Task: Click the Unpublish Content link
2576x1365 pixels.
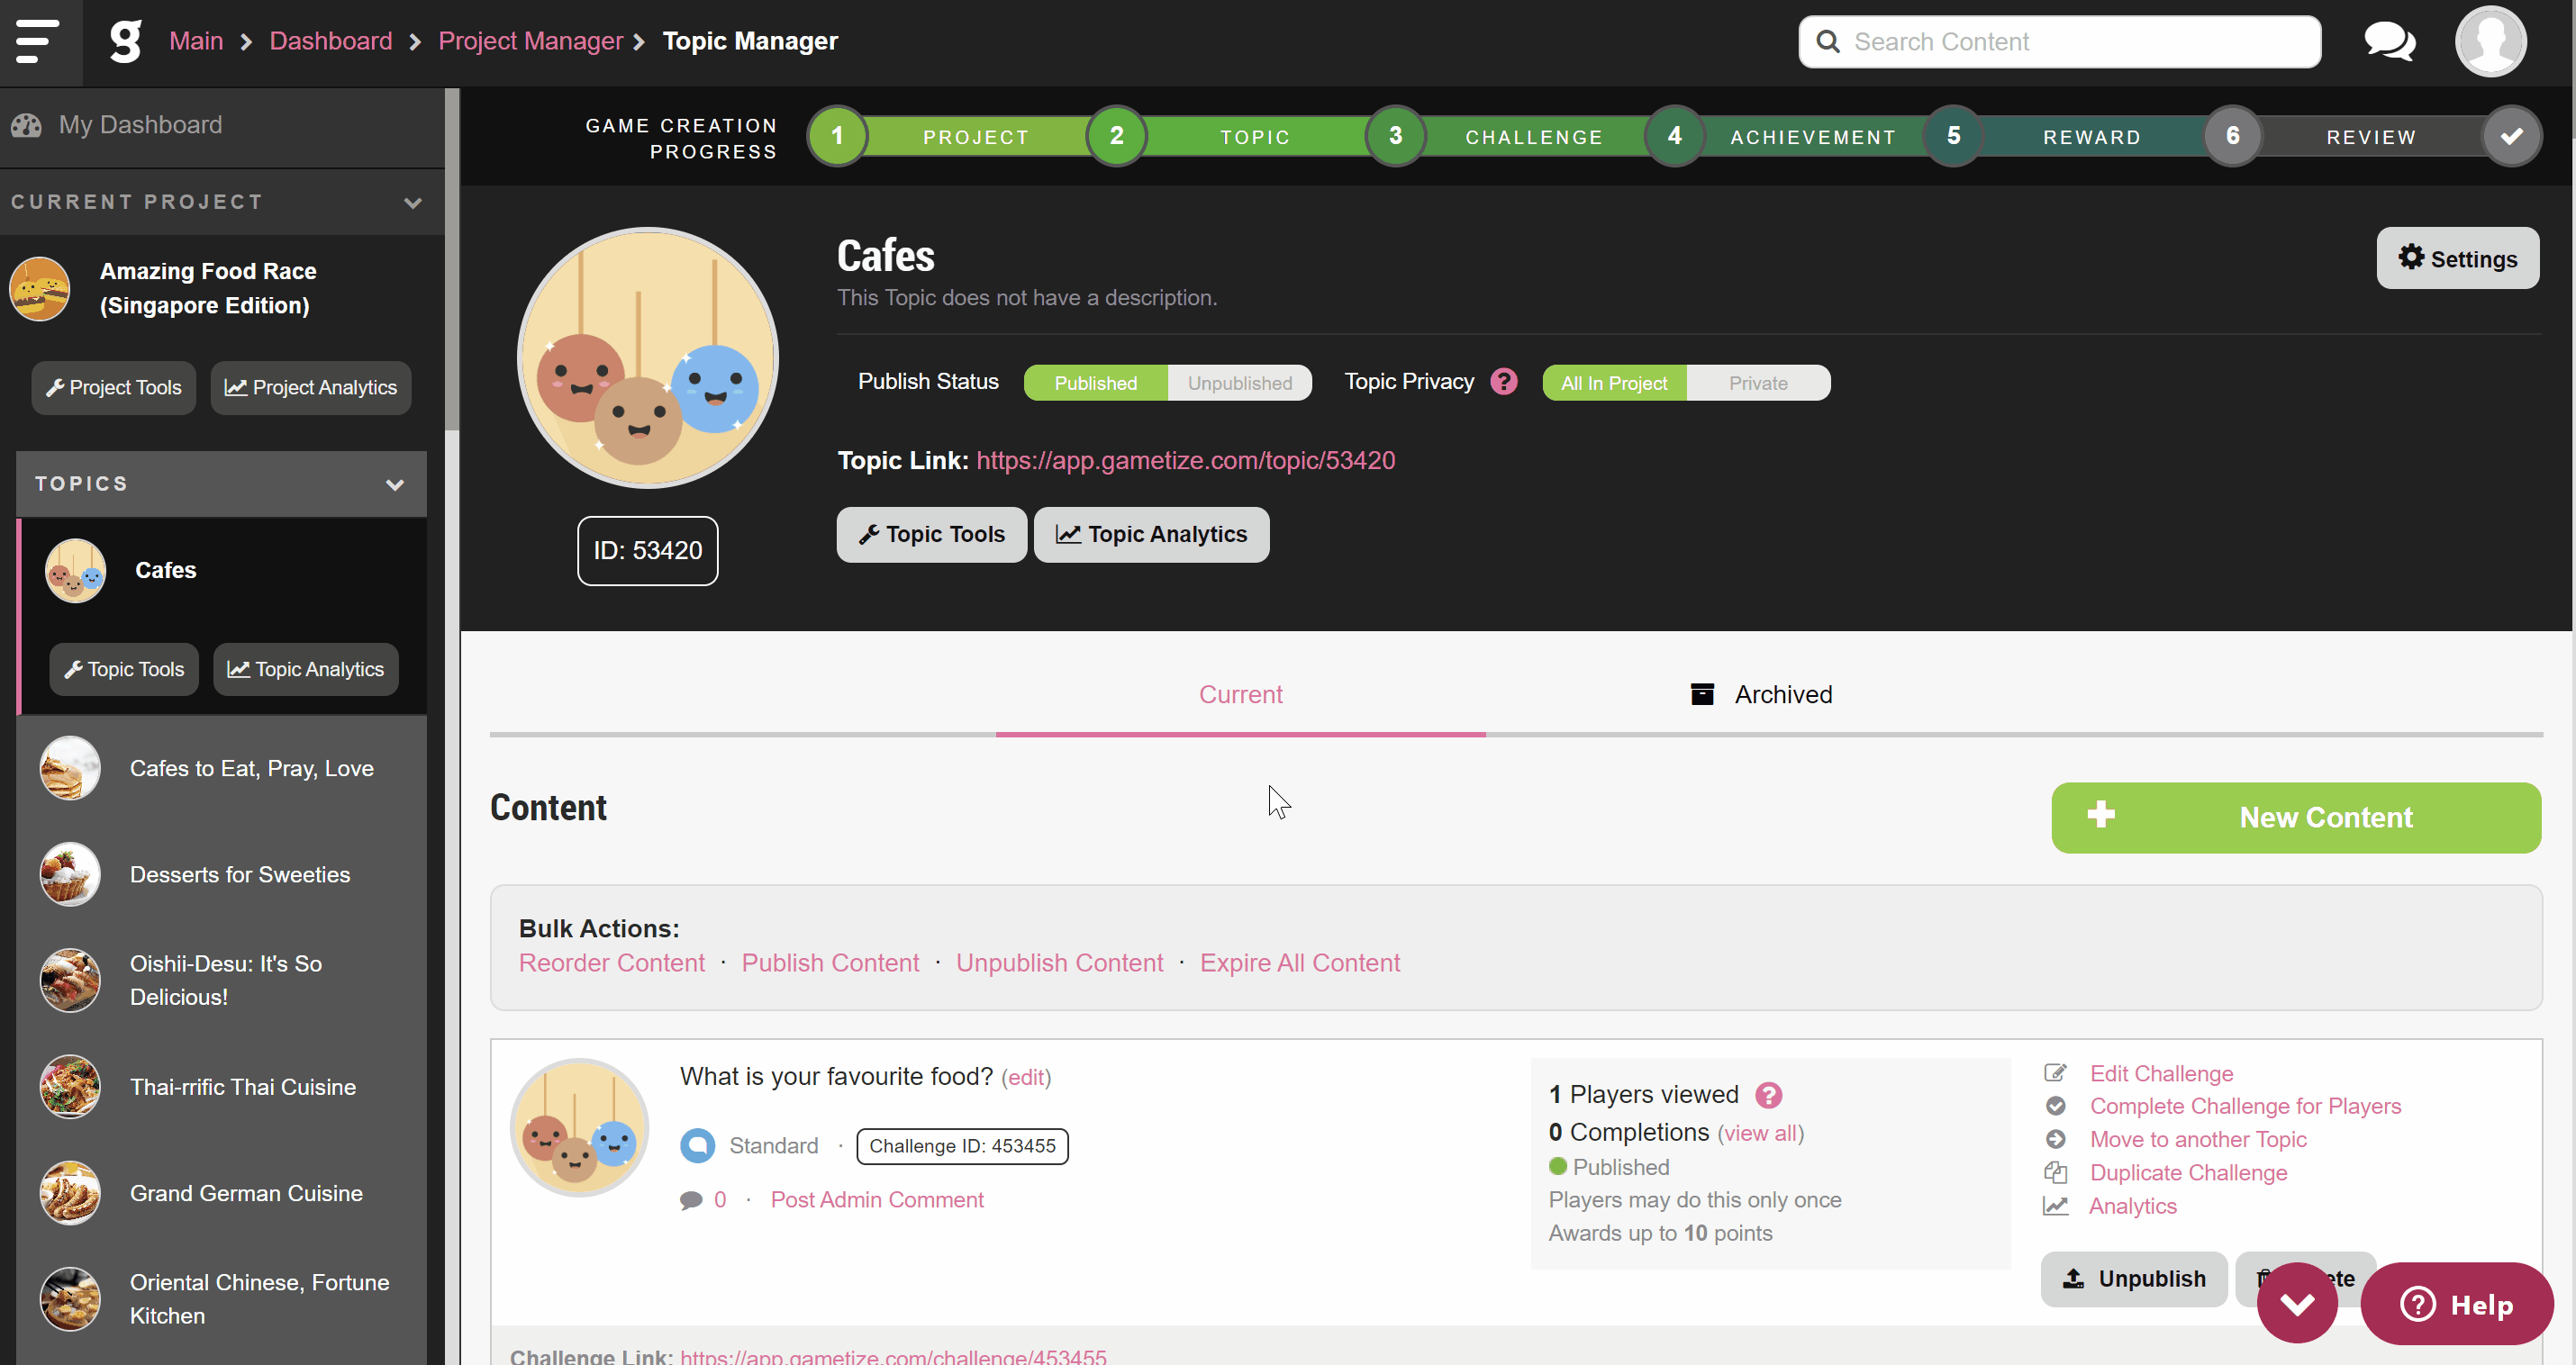Action: pyautogui.click(x=1059, y=962)
